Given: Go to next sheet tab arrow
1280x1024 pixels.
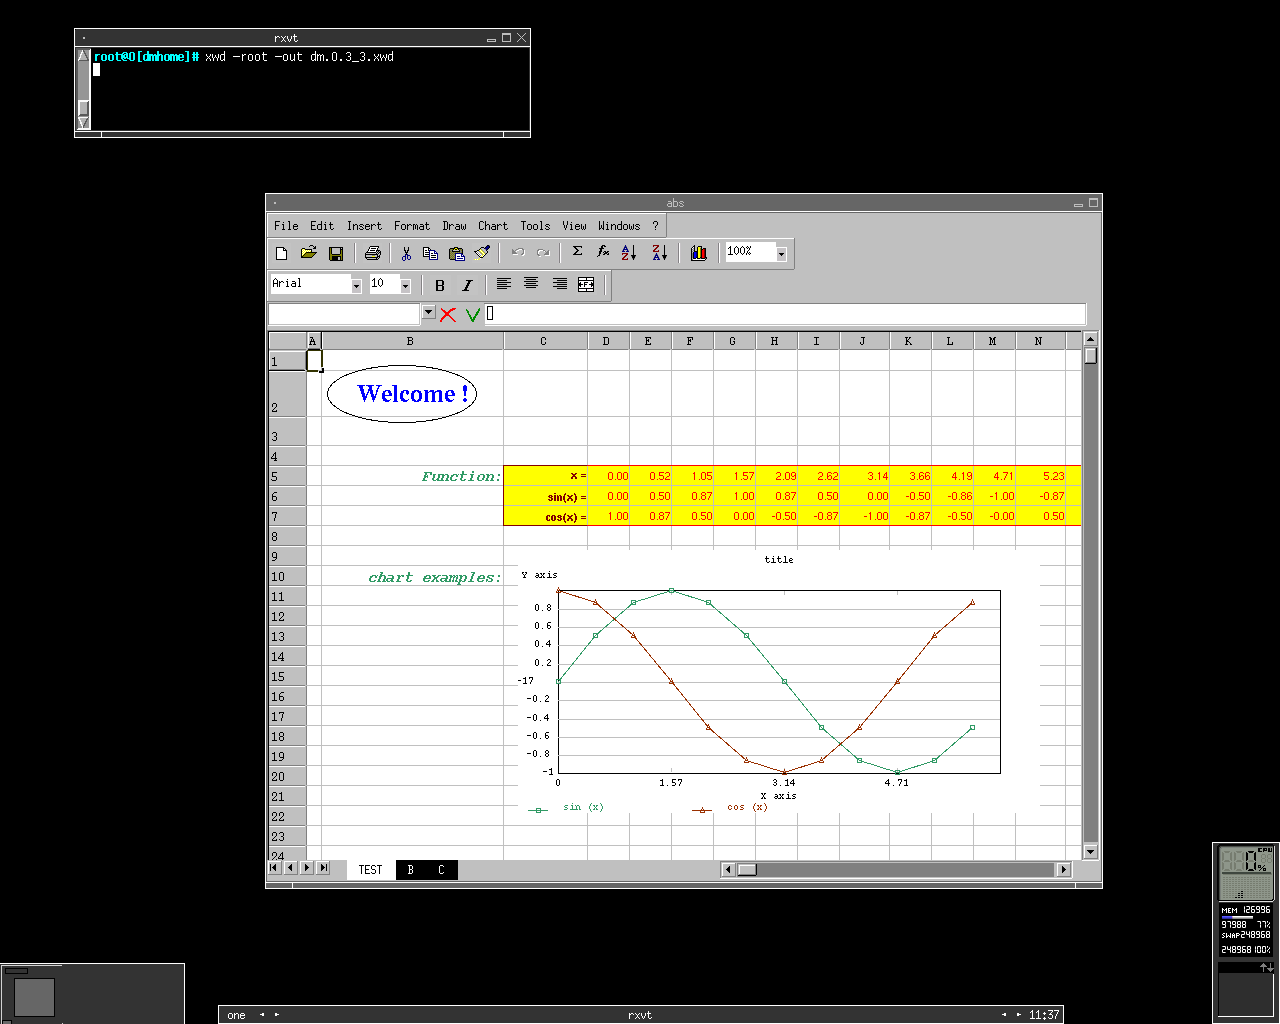Looking at the screenshot, I should tap(306, 868).
